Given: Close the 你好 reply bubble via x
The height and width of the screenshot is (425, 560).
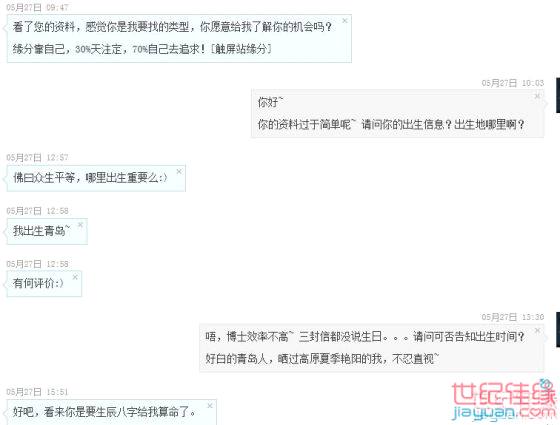Looking at the screenshot, I should (x=537, y=96).
